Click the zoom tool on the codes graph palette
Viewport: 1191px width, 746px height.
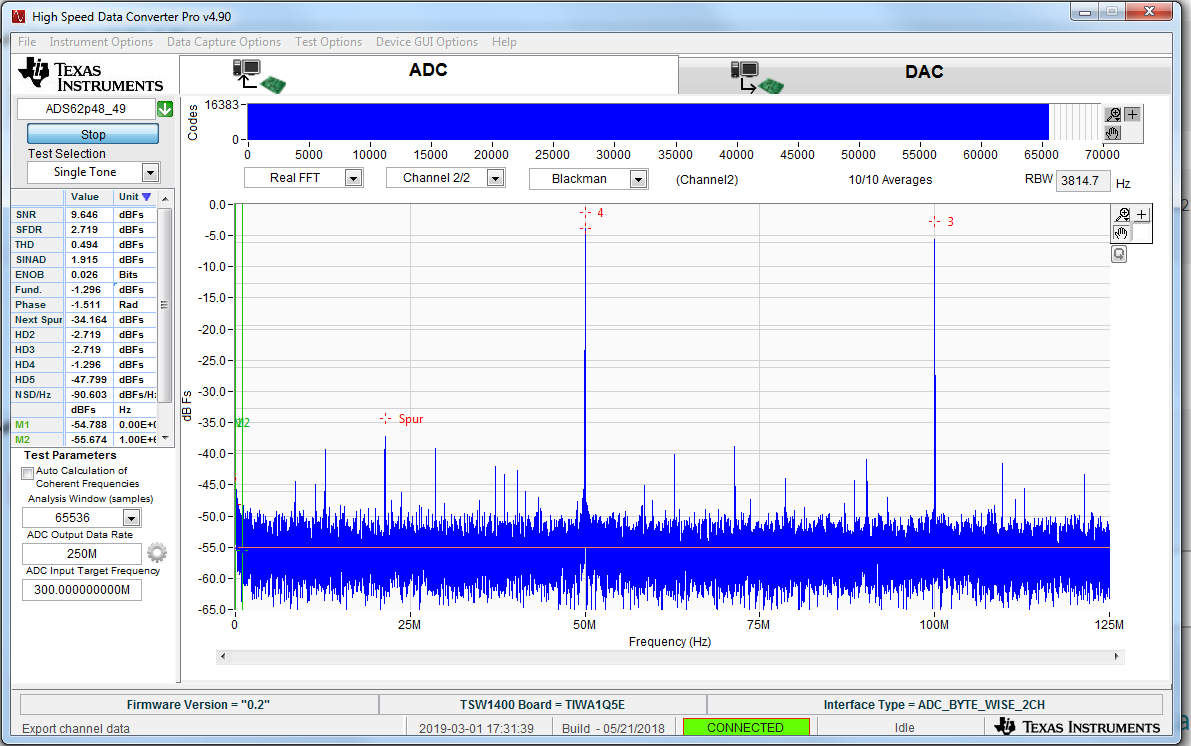coord(1114,115)
